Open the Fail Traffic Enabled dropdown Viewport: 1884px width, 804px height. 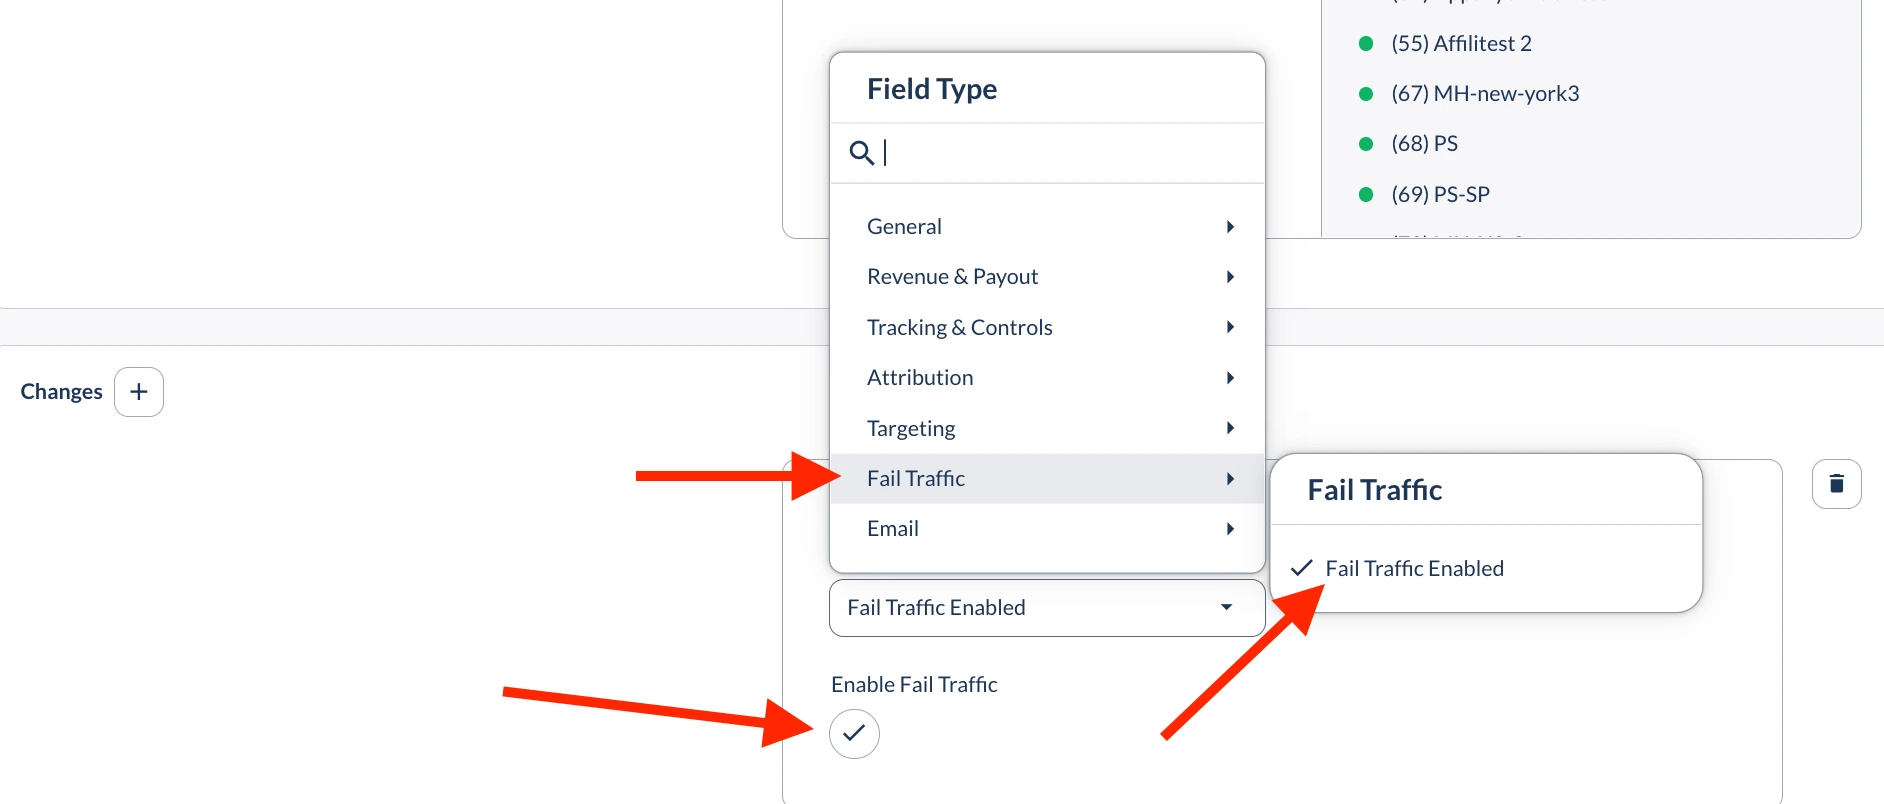(1046, 608)
